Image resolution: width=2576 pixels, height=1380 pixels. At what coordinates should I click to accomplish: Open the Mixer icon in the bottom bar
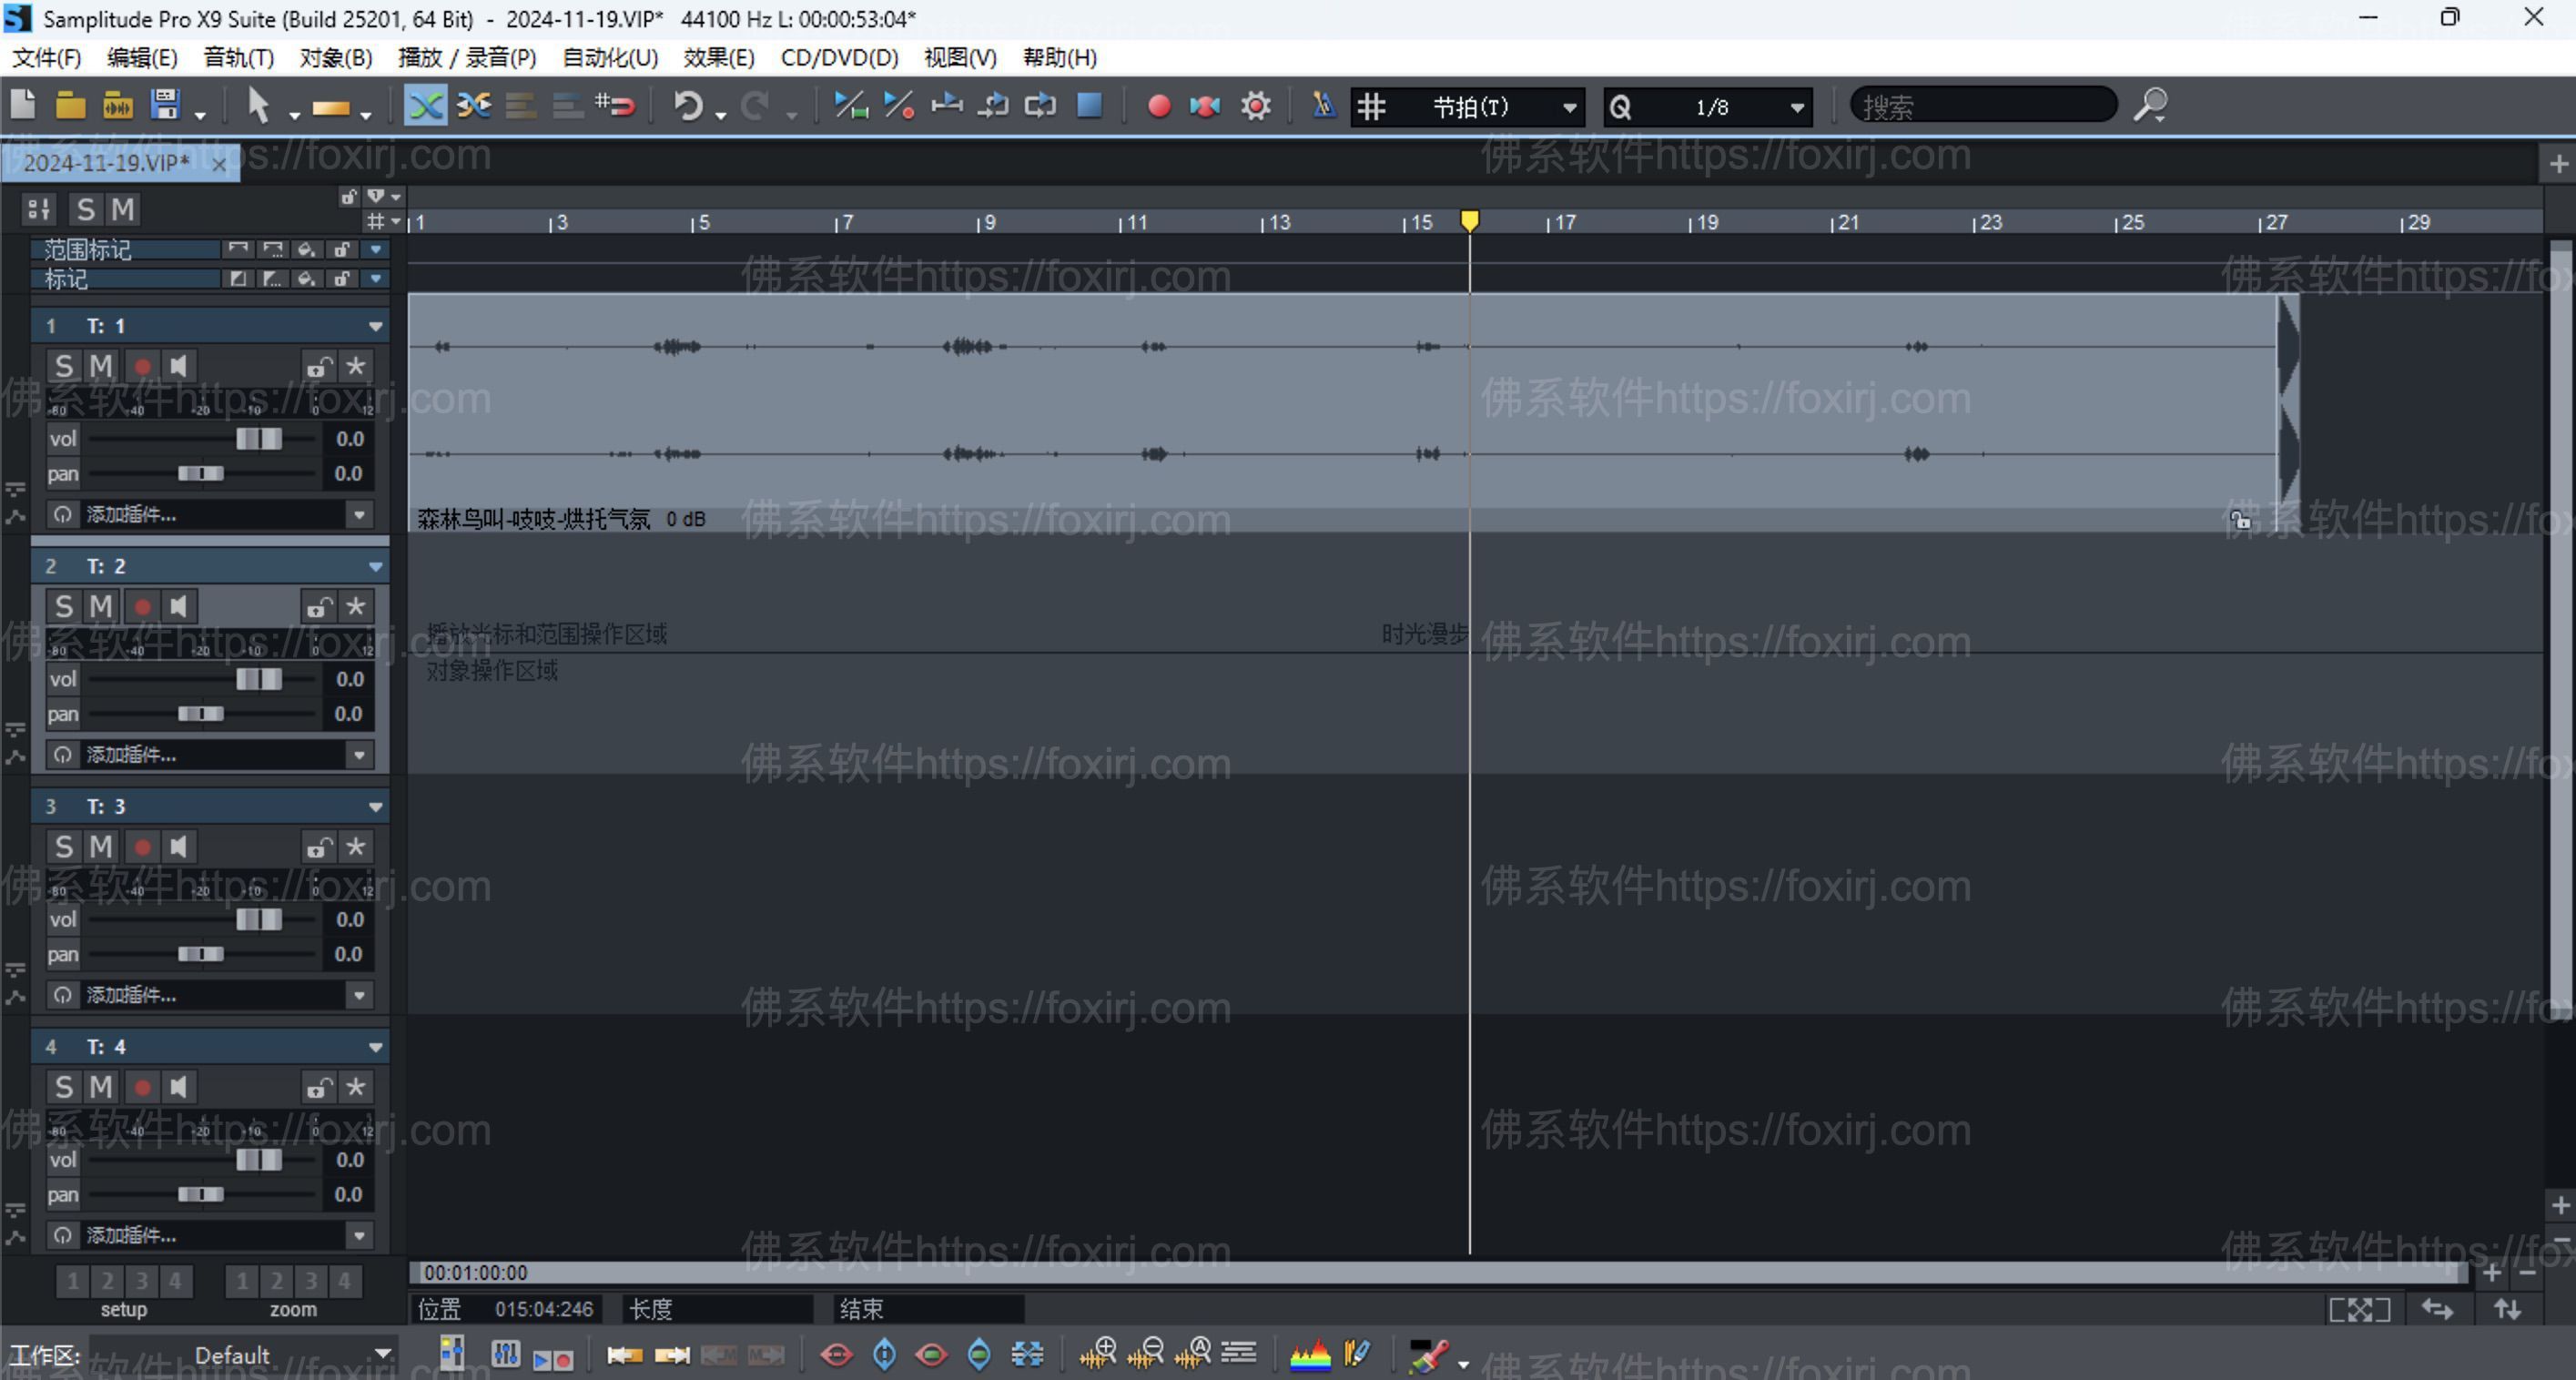click(505, 1354)
